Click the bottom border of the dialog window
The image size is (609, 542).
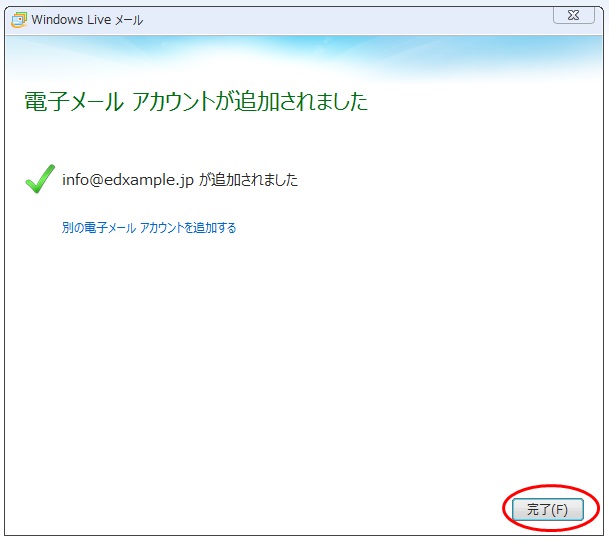[300, 537]
